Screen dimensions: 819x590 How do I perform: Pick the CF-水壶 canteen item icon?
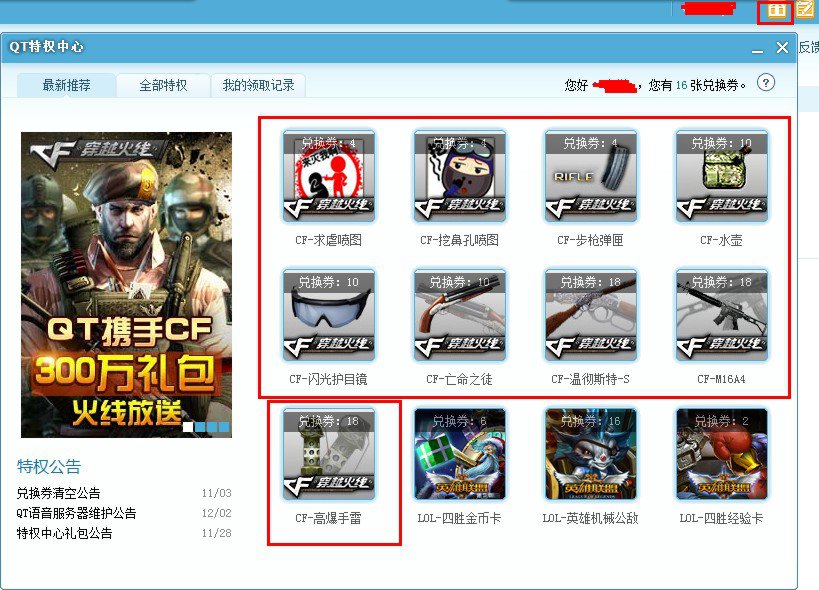point(721,176)
